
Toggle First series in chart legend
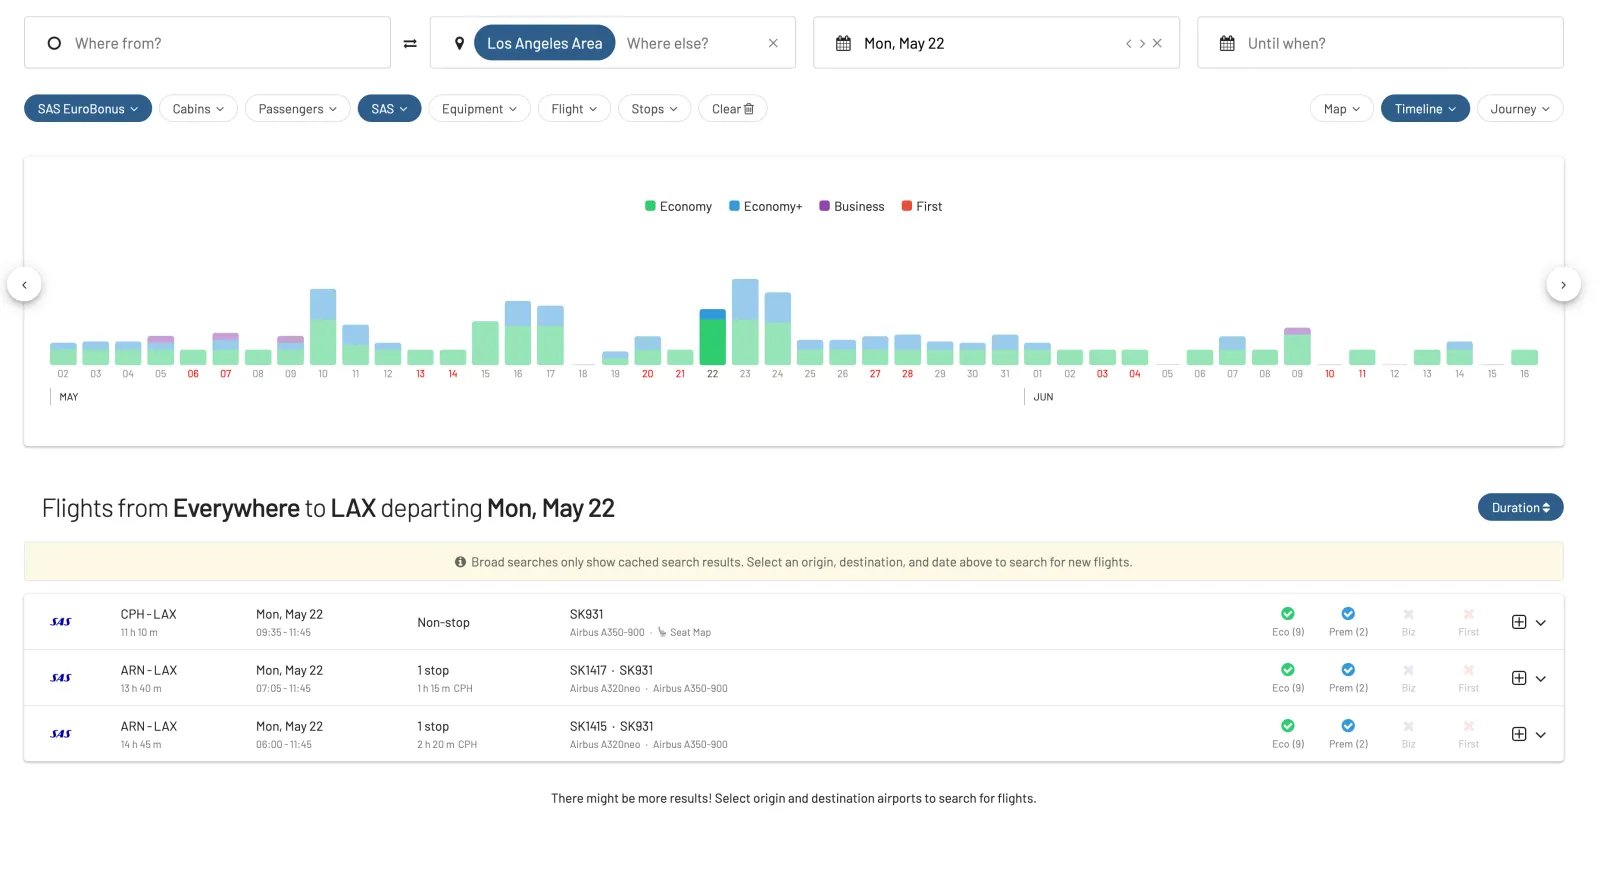tap(922, 206)
